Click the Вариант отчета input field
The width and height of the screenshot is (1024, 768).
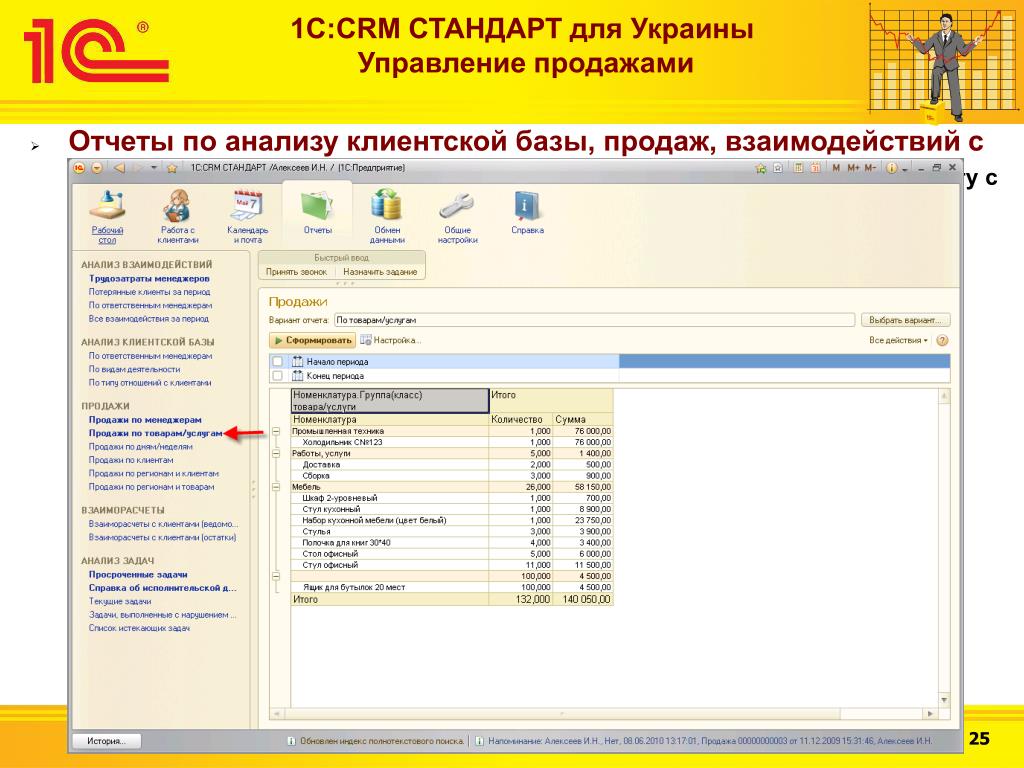click(x=594, y=320)
